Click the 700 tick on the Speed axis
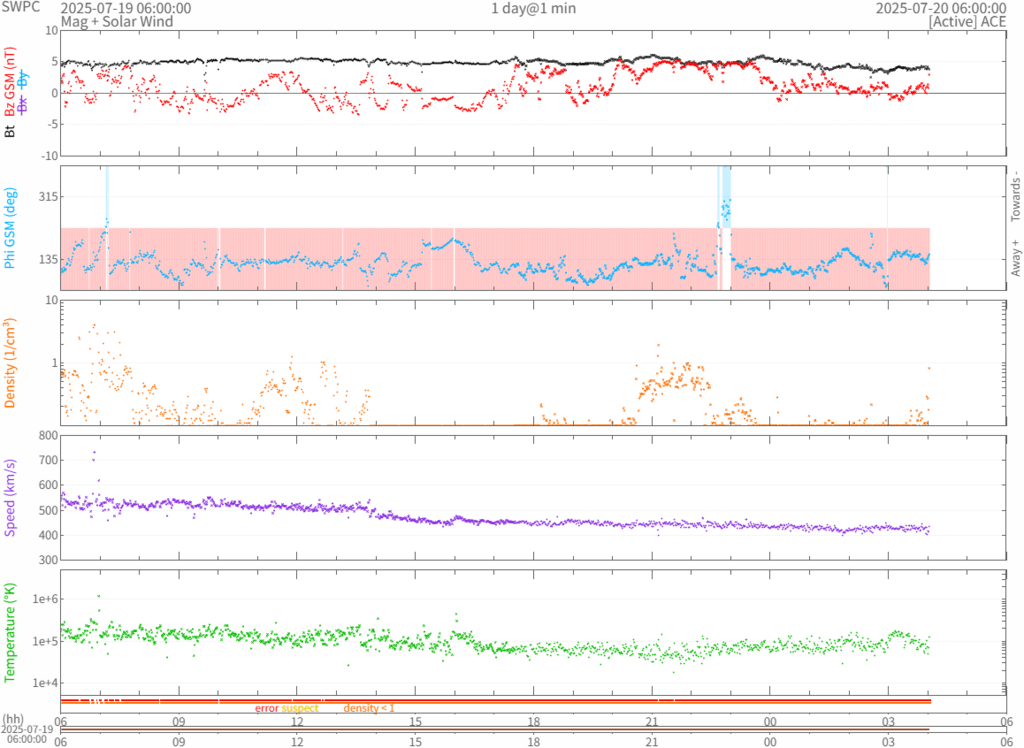The image size is (1024, 748). [x=48, y=461]
